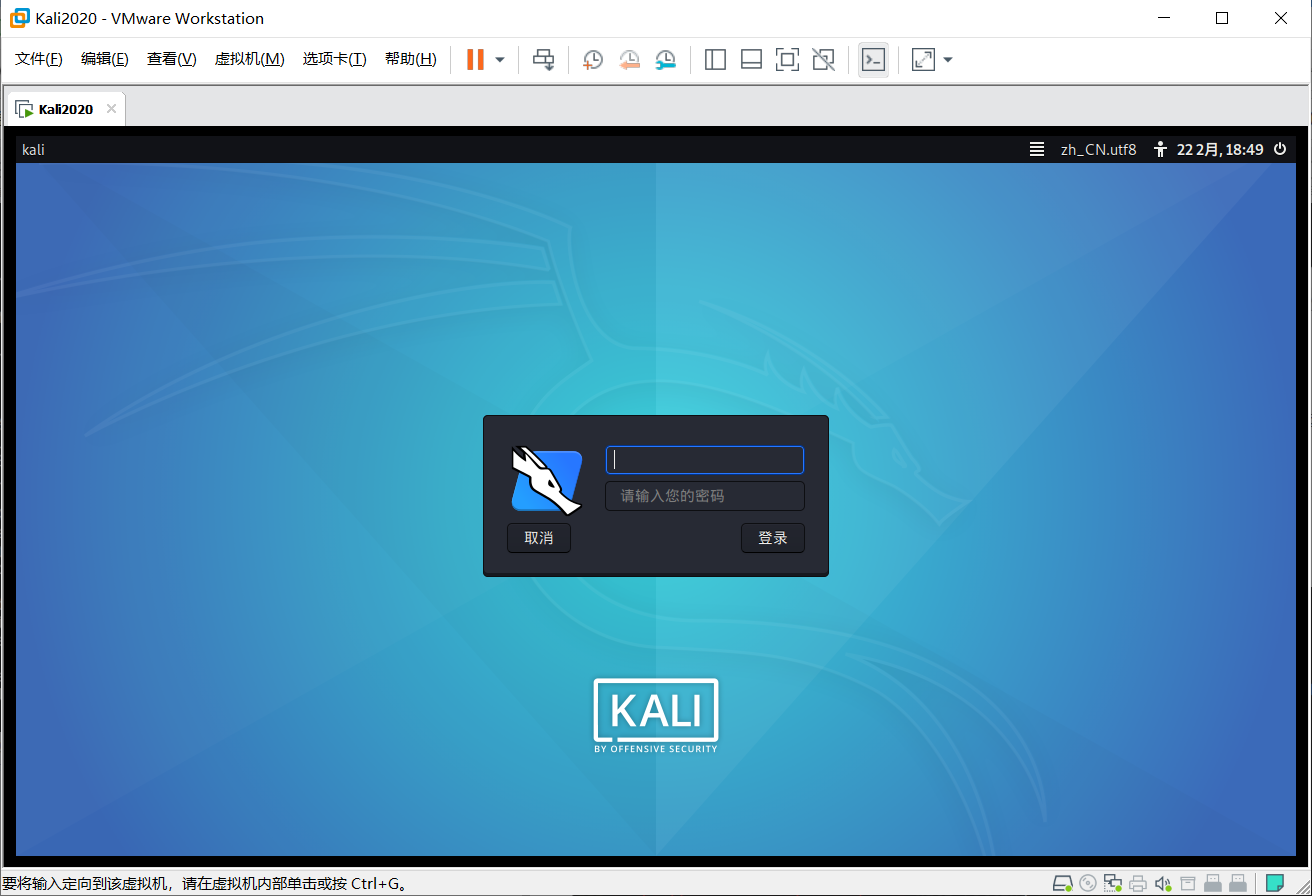The height and width of the screenshot is (896, 1312).
Task: Open the fit guest display dropdown
Action: pos(947,59)
